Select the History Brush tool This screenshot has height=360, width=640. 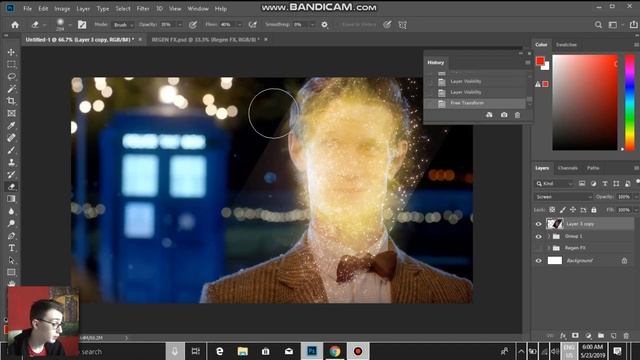coord(11,174)
